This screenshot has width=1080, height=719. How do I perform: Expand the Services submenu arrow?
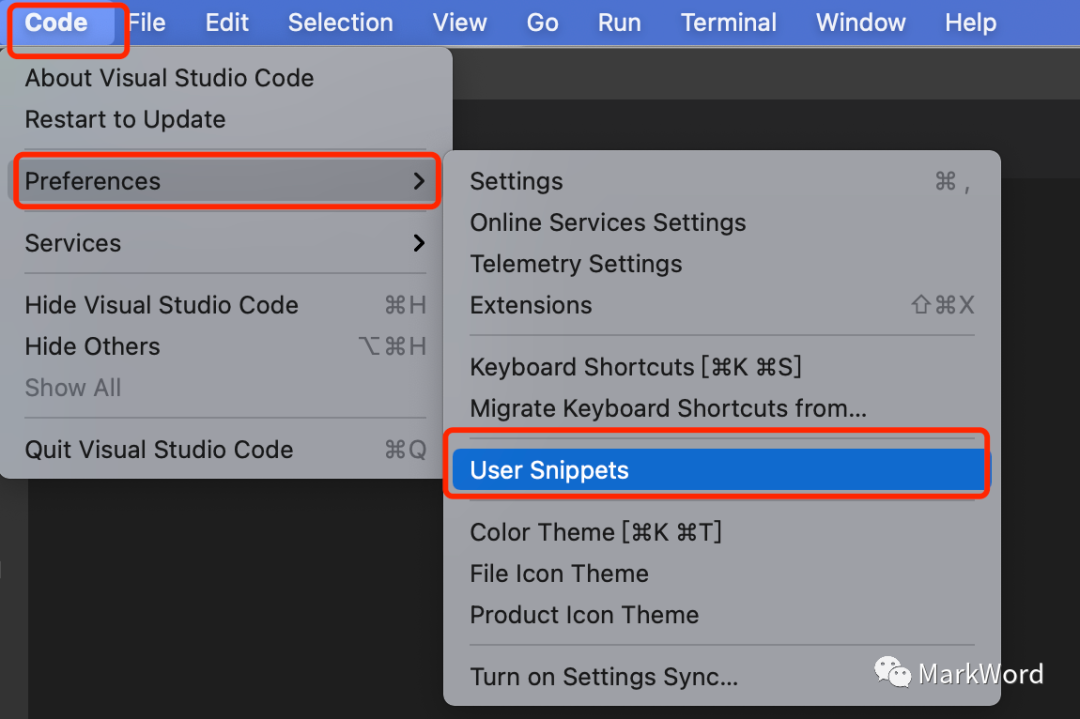pyautogui.click(x=419, y=243)
